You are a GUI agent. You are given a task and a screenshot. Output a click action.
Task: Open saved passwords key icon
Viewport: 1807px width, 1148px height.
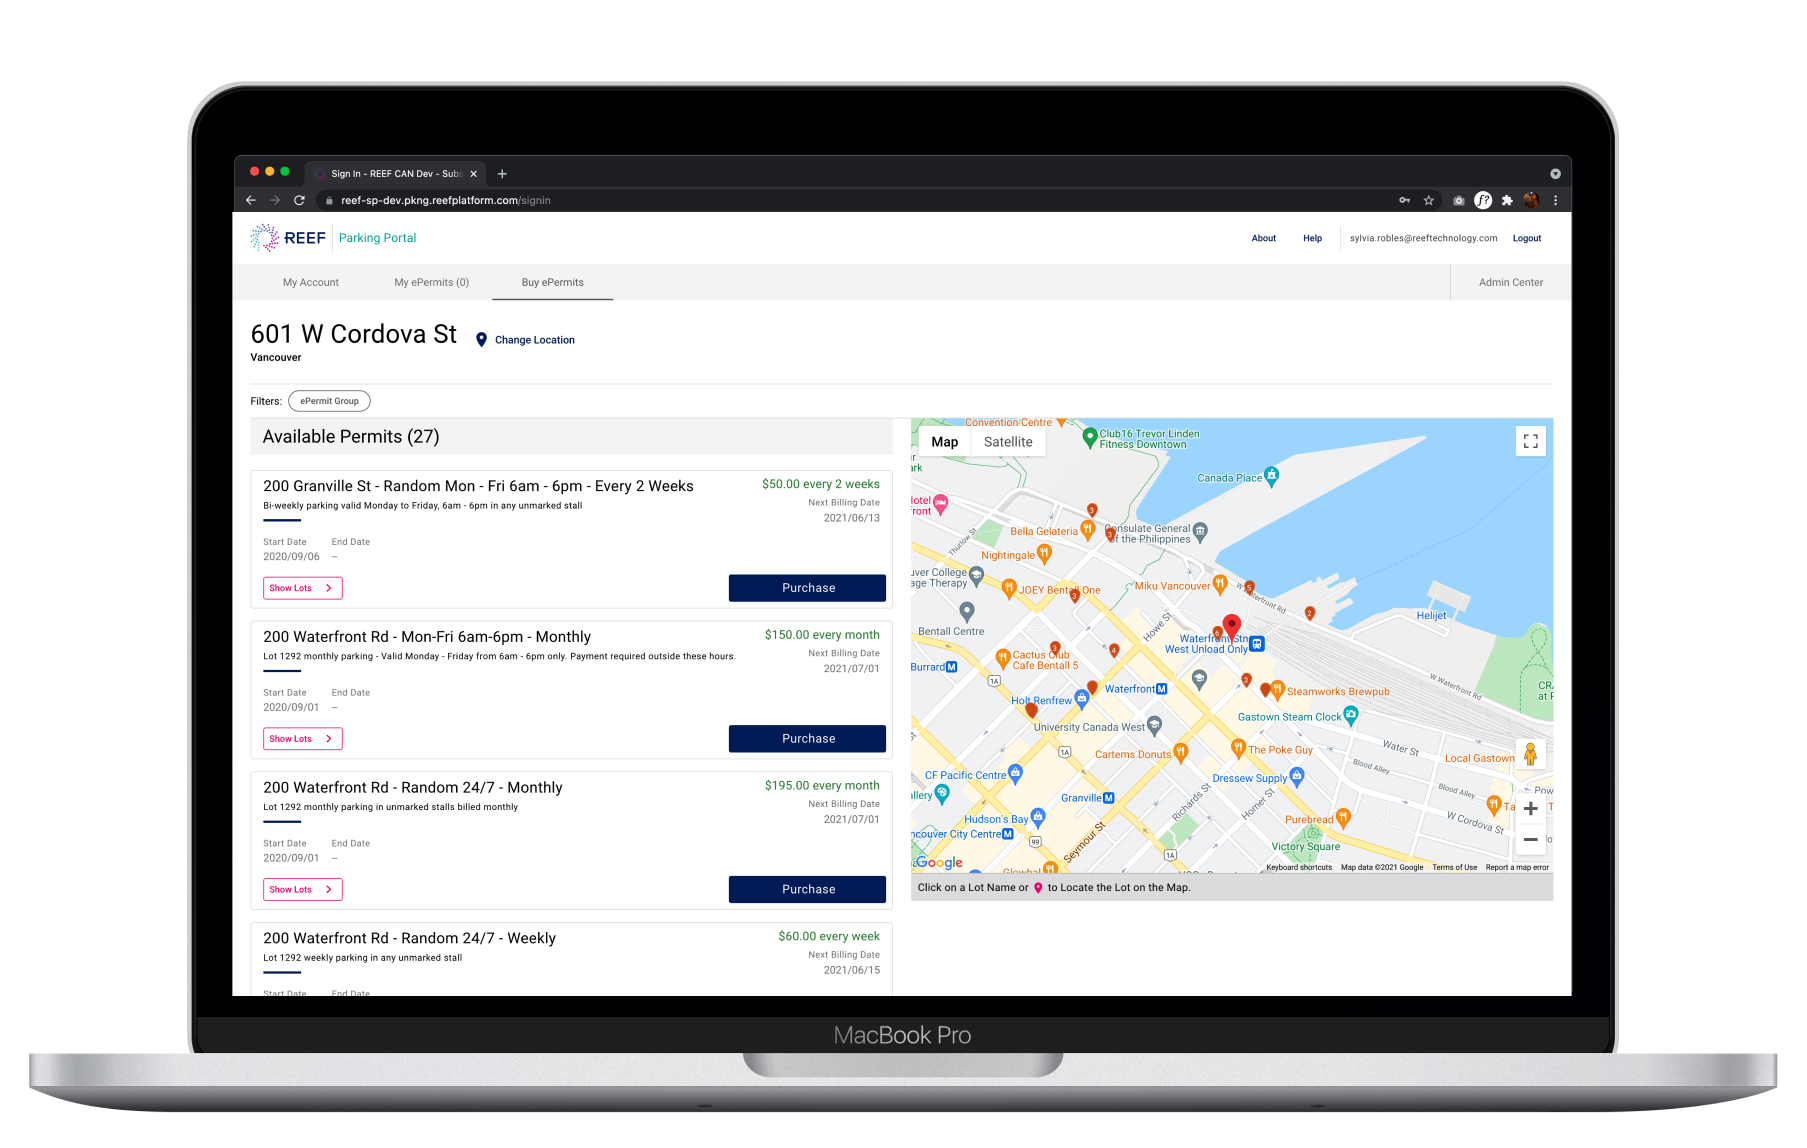point(1404,200)
